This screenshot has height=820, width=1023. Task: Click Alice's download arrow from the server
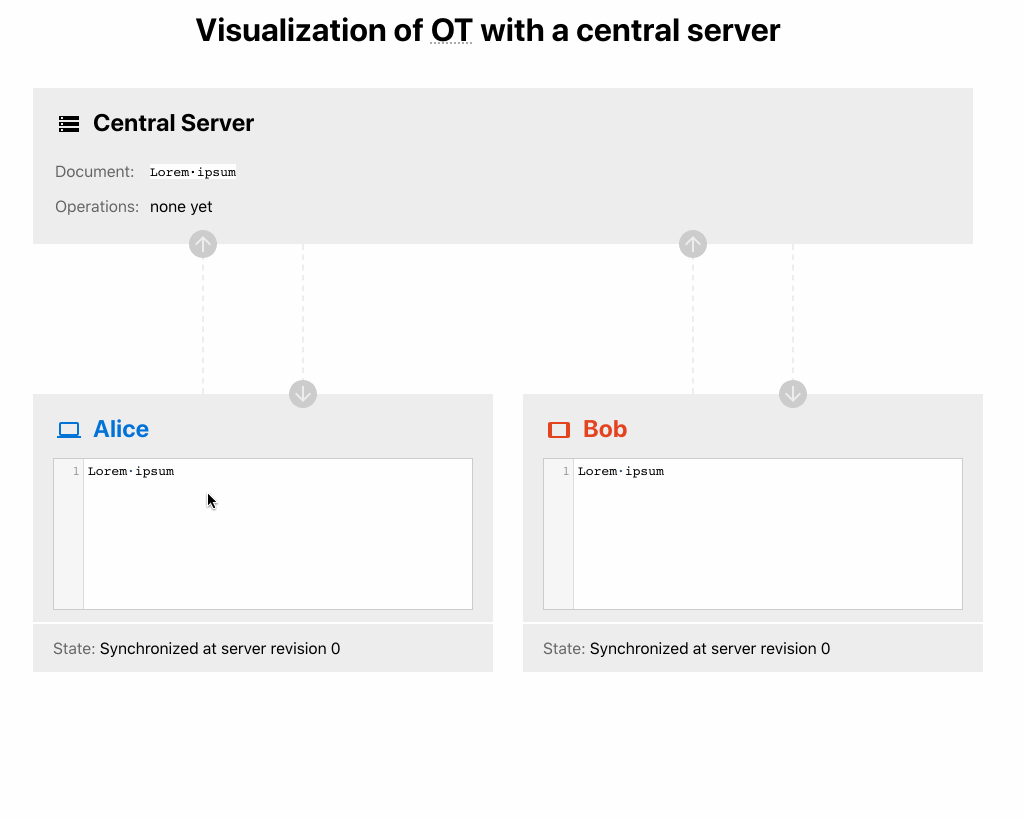pyautogui.click(x=303, y=394)
